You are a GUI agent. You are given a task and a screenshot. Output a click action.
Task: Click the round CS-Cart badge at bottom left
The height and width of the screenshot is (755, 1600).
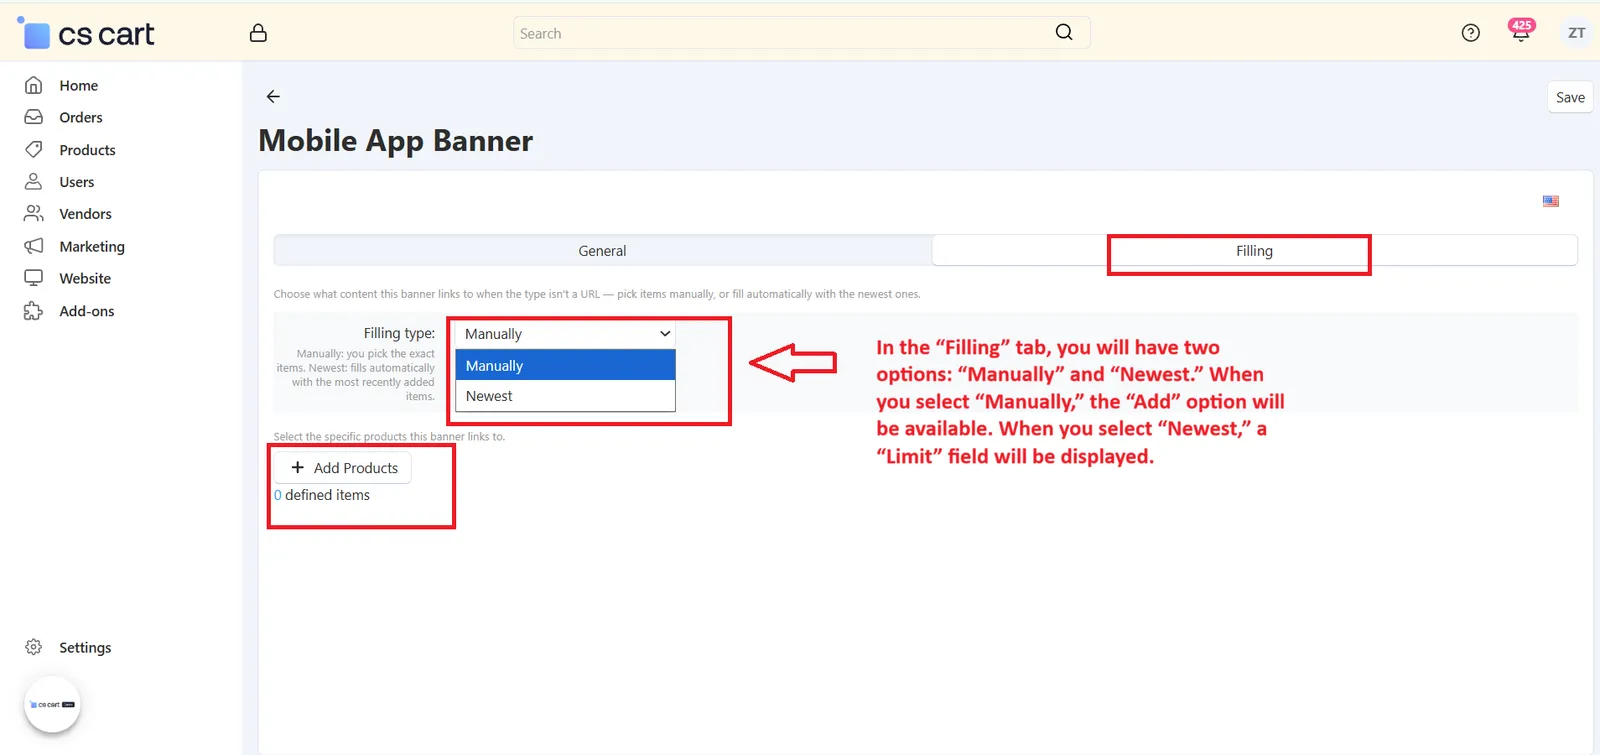pos(52,704)
